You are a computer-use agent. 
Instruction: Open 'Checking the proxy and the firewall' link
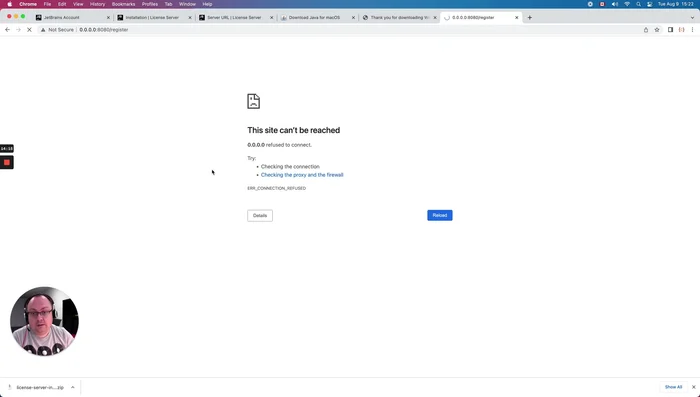coord(302,175)
